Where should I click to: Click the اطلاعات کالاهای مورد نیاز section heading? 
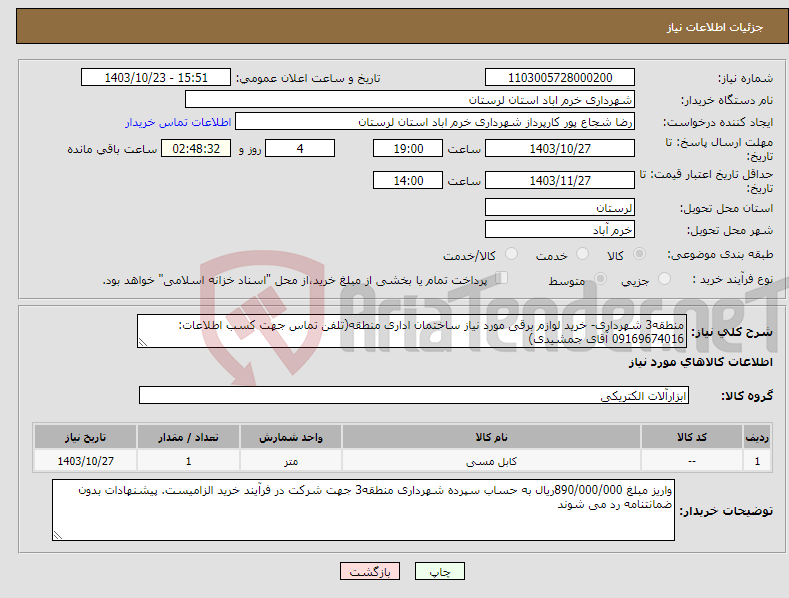pyautogui.click(x=700, y=362)
